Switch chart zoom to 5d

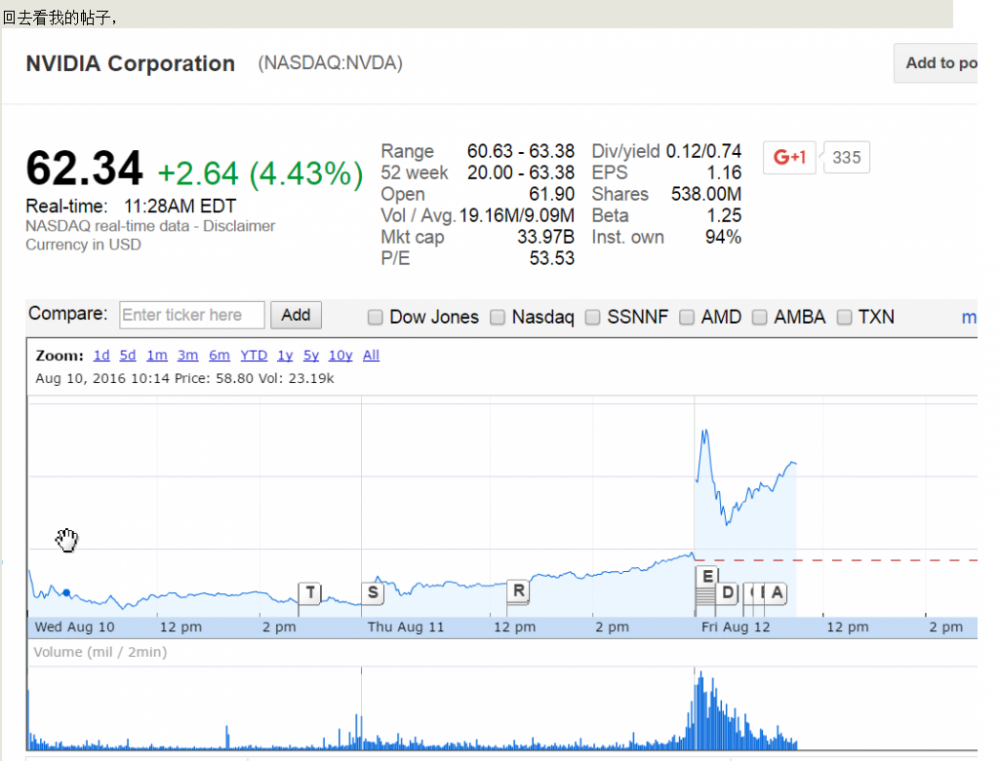click(127, 356)
